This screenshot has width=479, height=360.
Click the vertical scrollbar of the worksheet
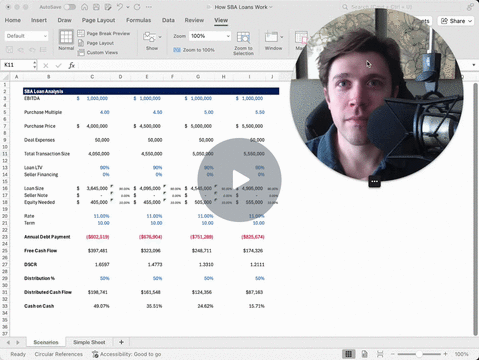pos(476,209)
